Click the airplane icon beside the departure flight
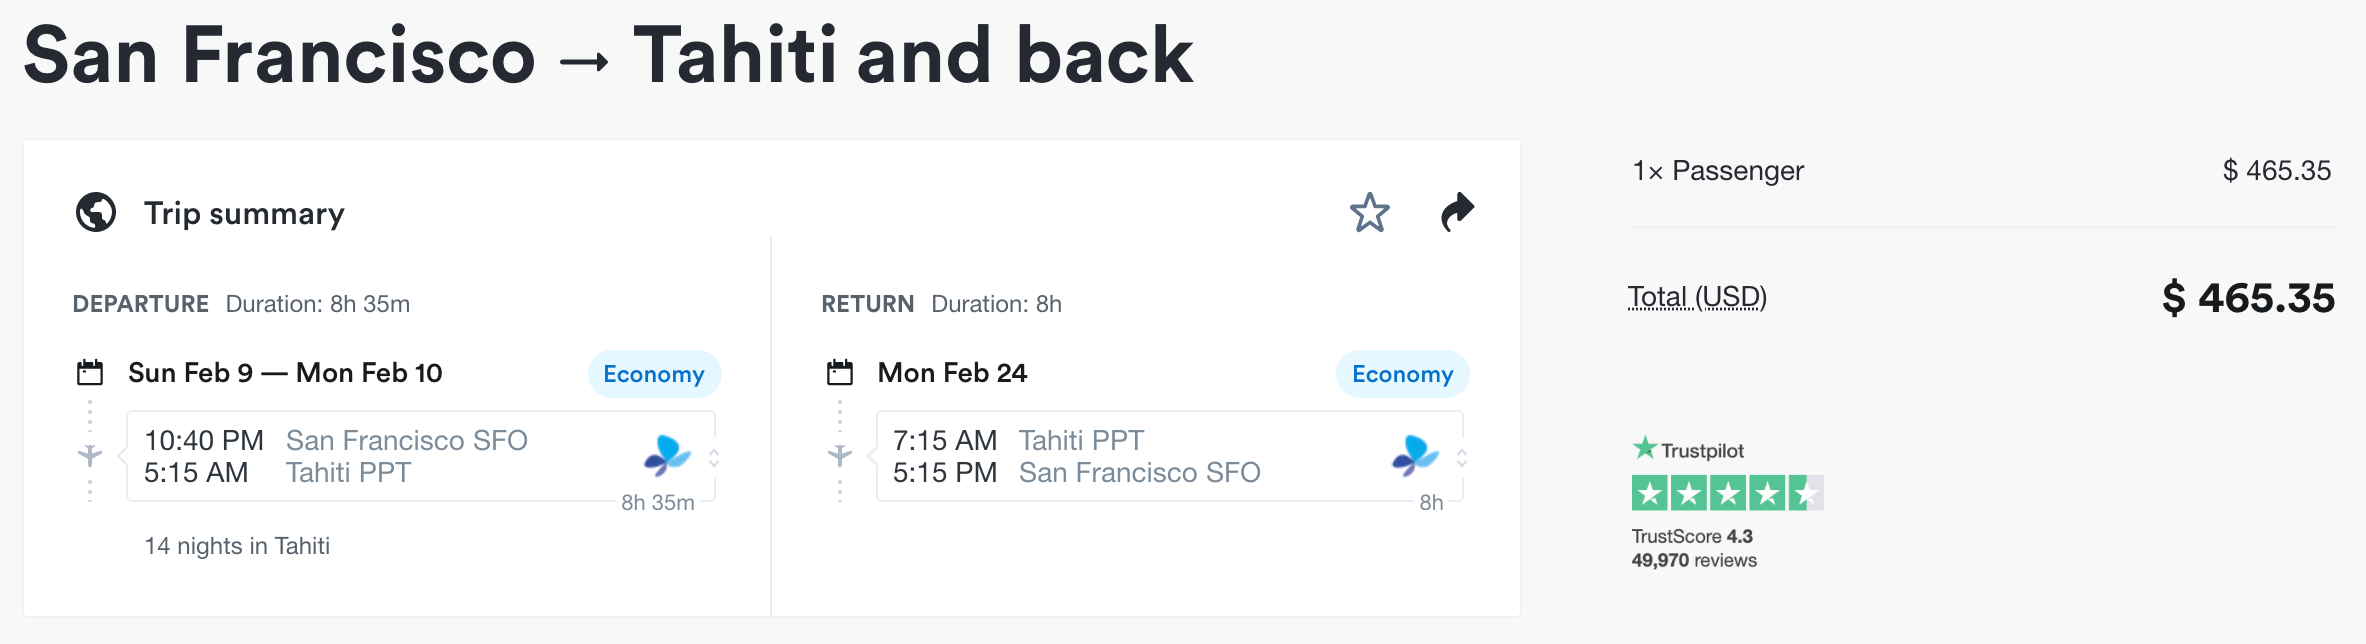This screenshot has width=2366, height=644. (x=90, y=456)
